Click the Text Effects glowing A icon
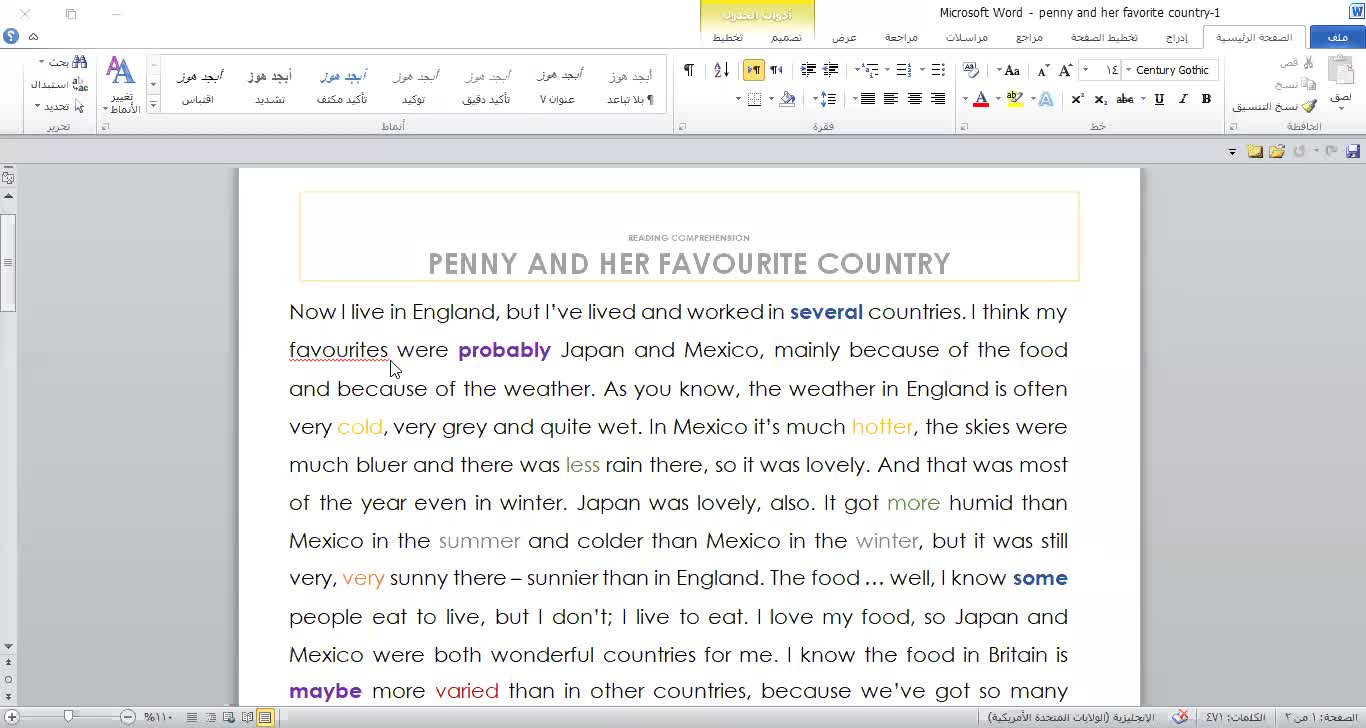The height and width of the screenshot is (728, 1366). tap(1046, 99)
